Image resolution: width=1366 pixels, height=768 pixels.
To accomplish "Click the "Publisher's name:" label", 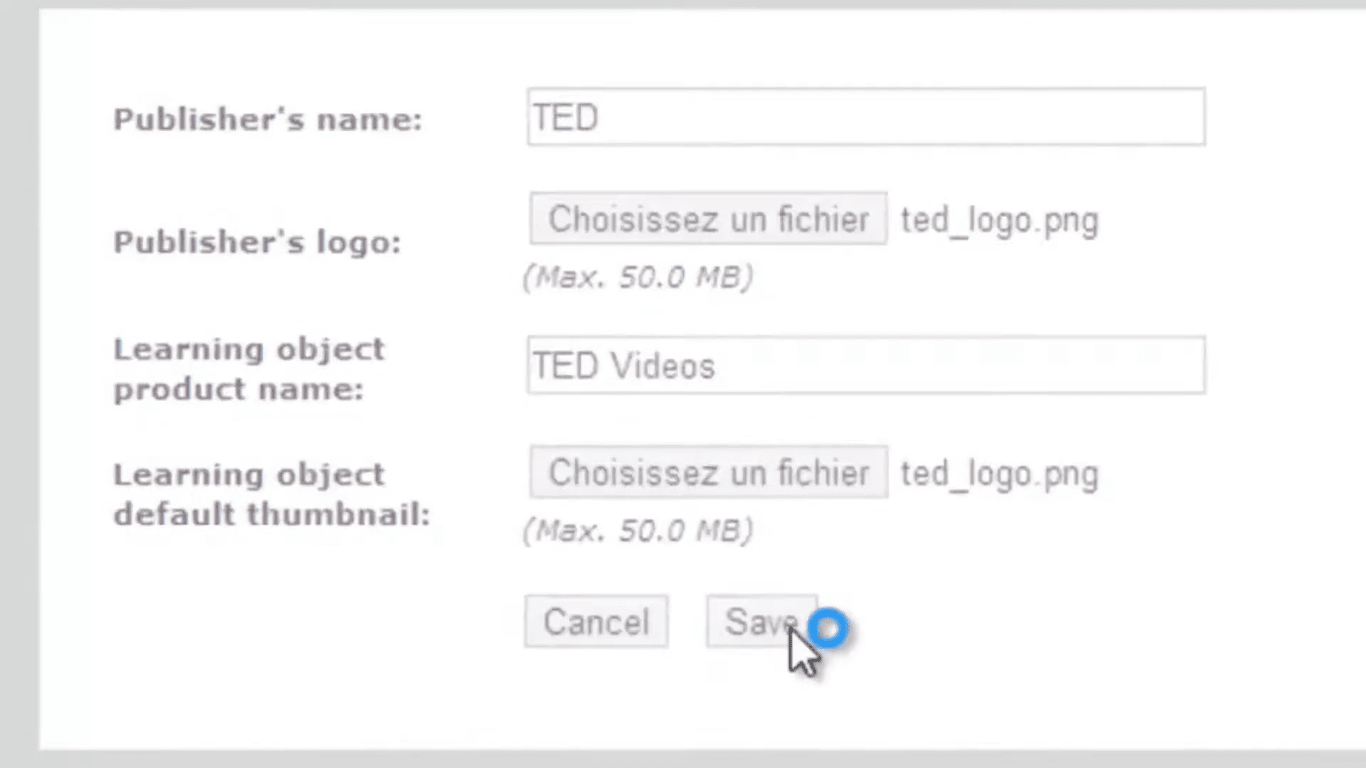I will click(x=267, y=120).
